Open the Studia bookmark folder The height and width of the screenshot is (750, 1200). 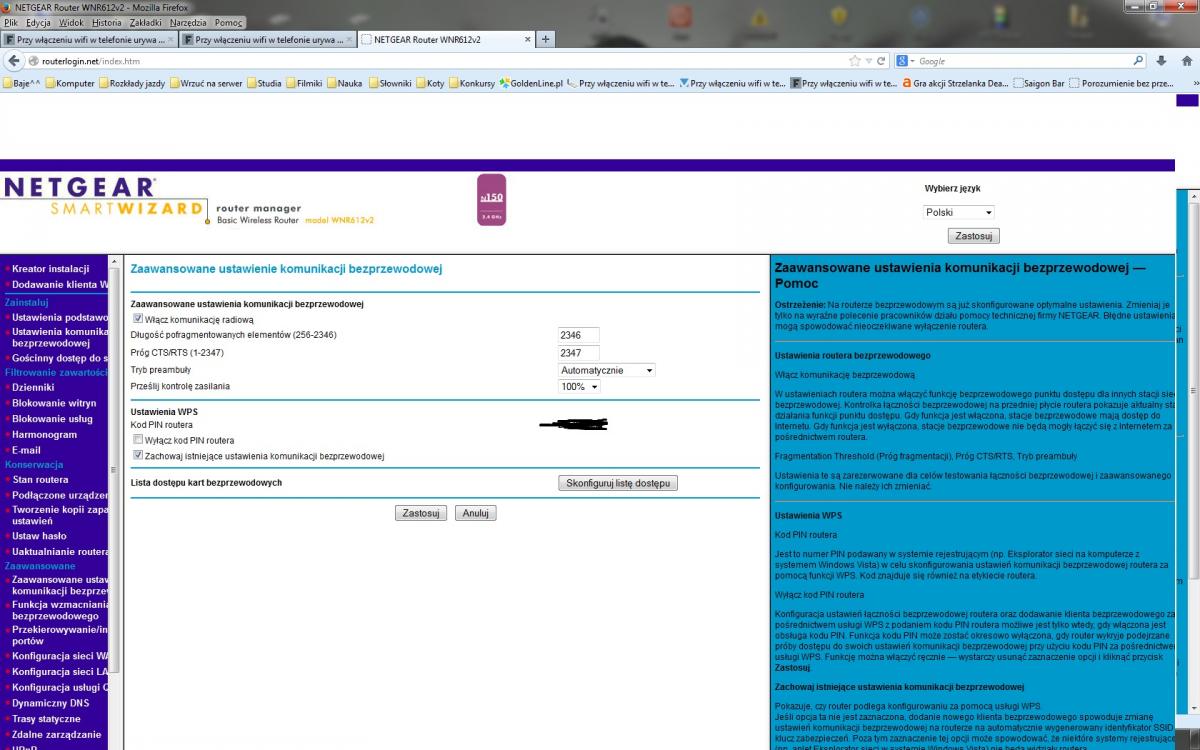pos(264,83)
